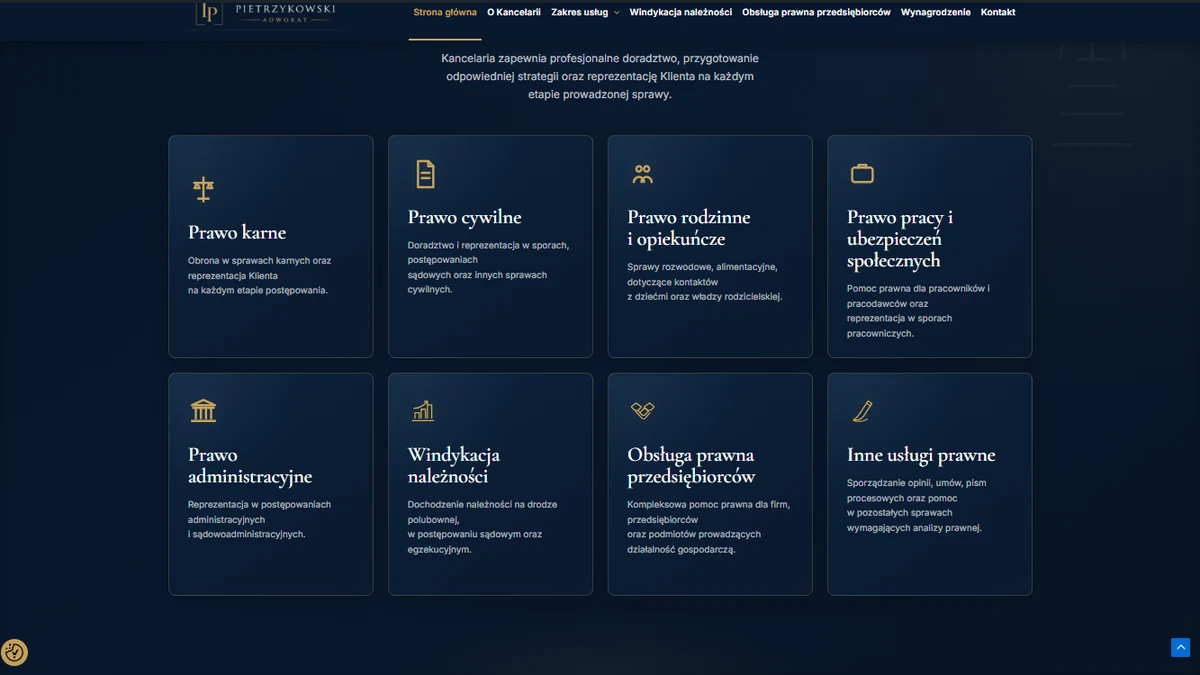The height and width of the screenshot is (675, 1200).
Task: Click text 'Reprezentacja w postępowaniach administracyjnych'
Action: [259, 512]
